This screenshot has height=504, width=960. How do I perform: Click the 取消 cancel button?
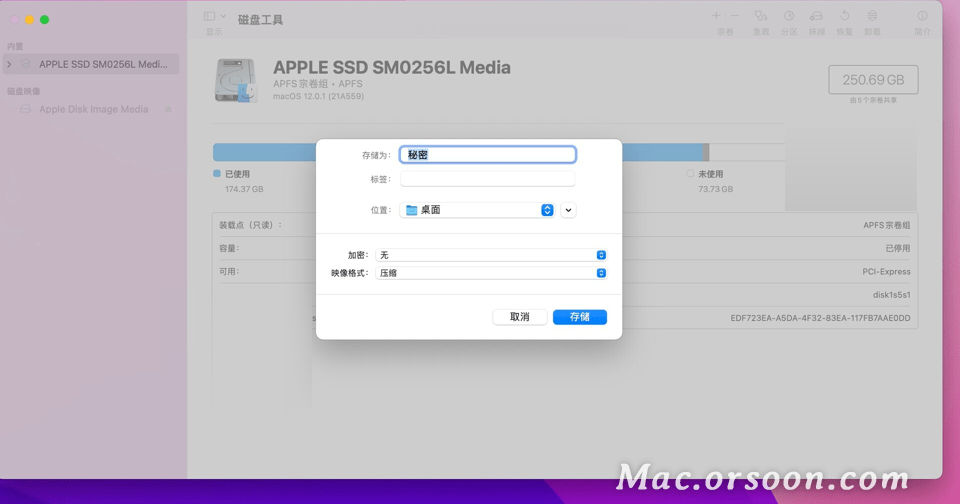tap(519, 317)
